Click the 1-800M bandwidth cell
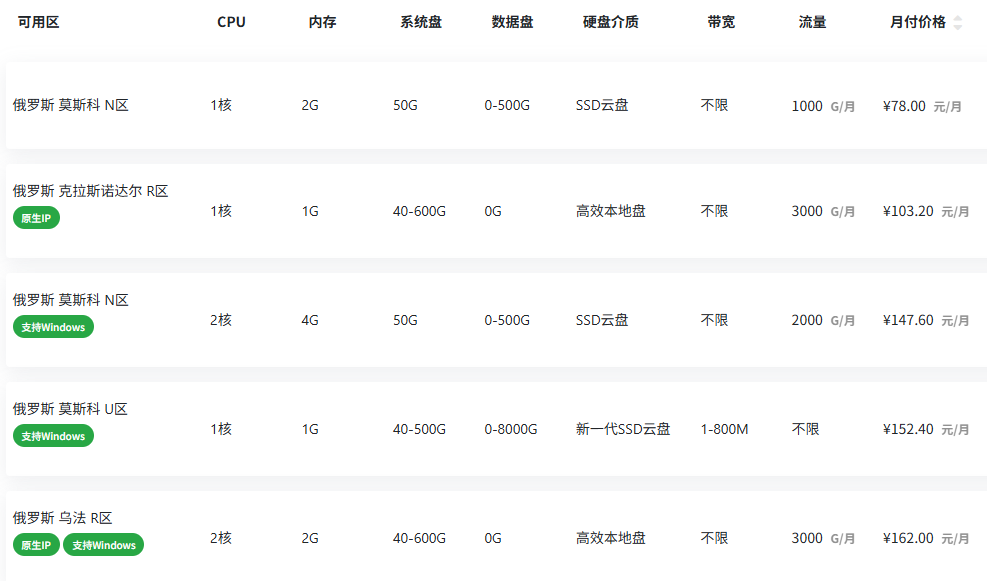Screen dimensions: 987x581 (x=725, y=429)
